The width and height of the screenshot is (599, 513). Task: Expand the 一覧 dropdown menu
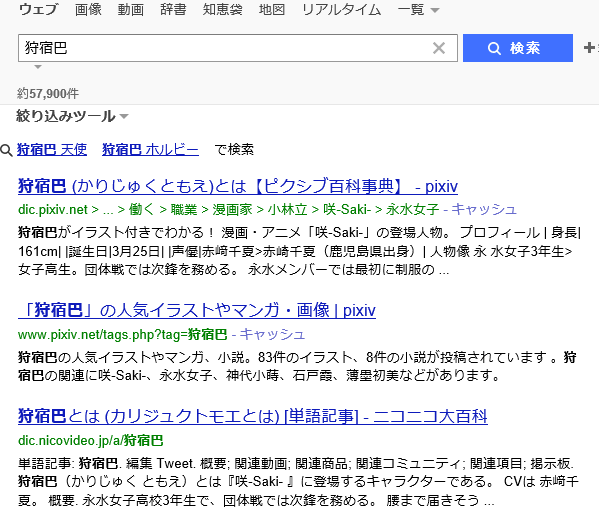click(418, 10)
